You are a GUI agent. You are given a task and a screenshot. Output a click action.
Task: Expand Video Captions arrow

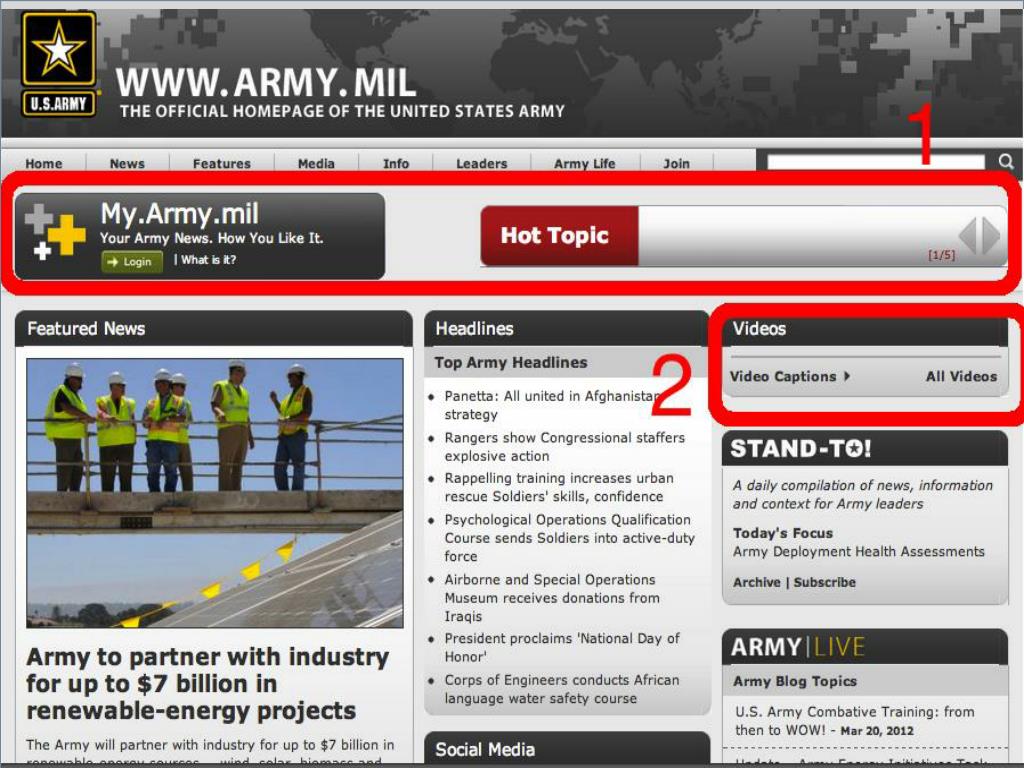(x=847, y=376)
